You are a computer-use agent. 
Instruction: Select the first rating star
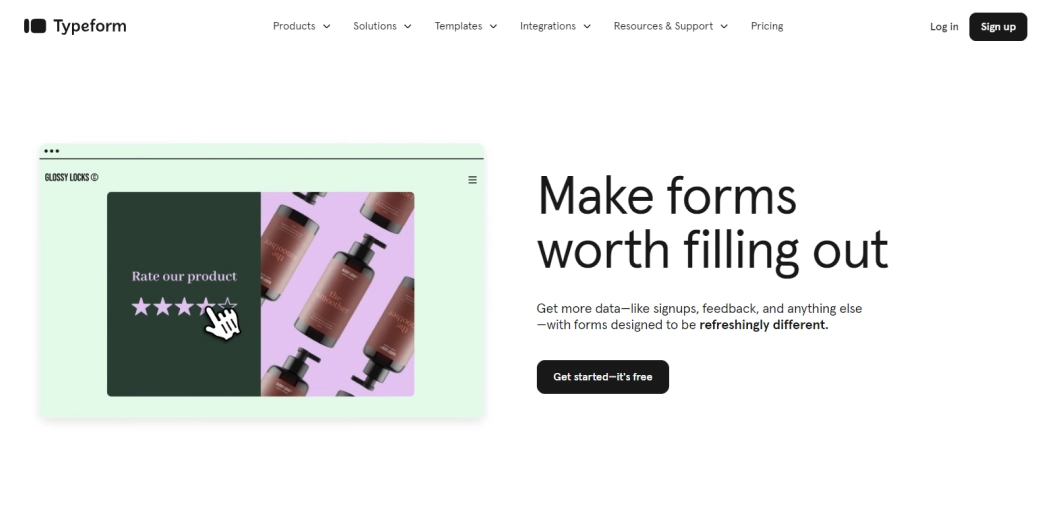141,307
